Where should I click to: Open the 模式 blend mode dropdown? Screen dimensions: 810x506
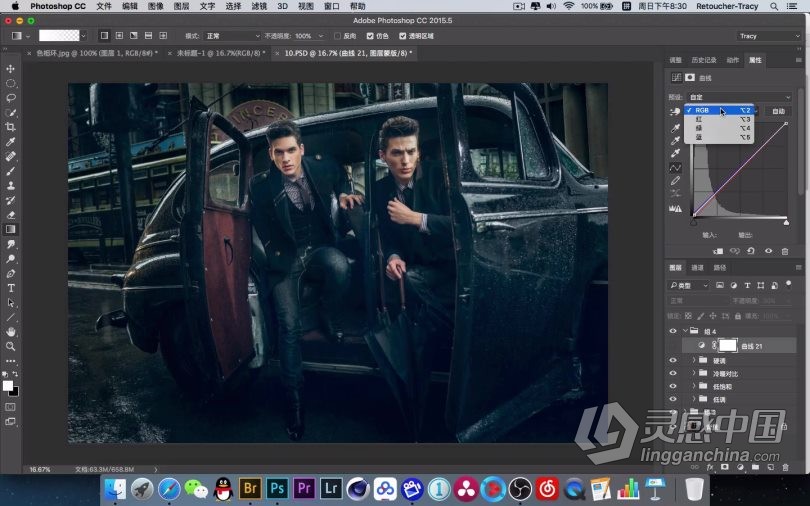pos(232,36)
